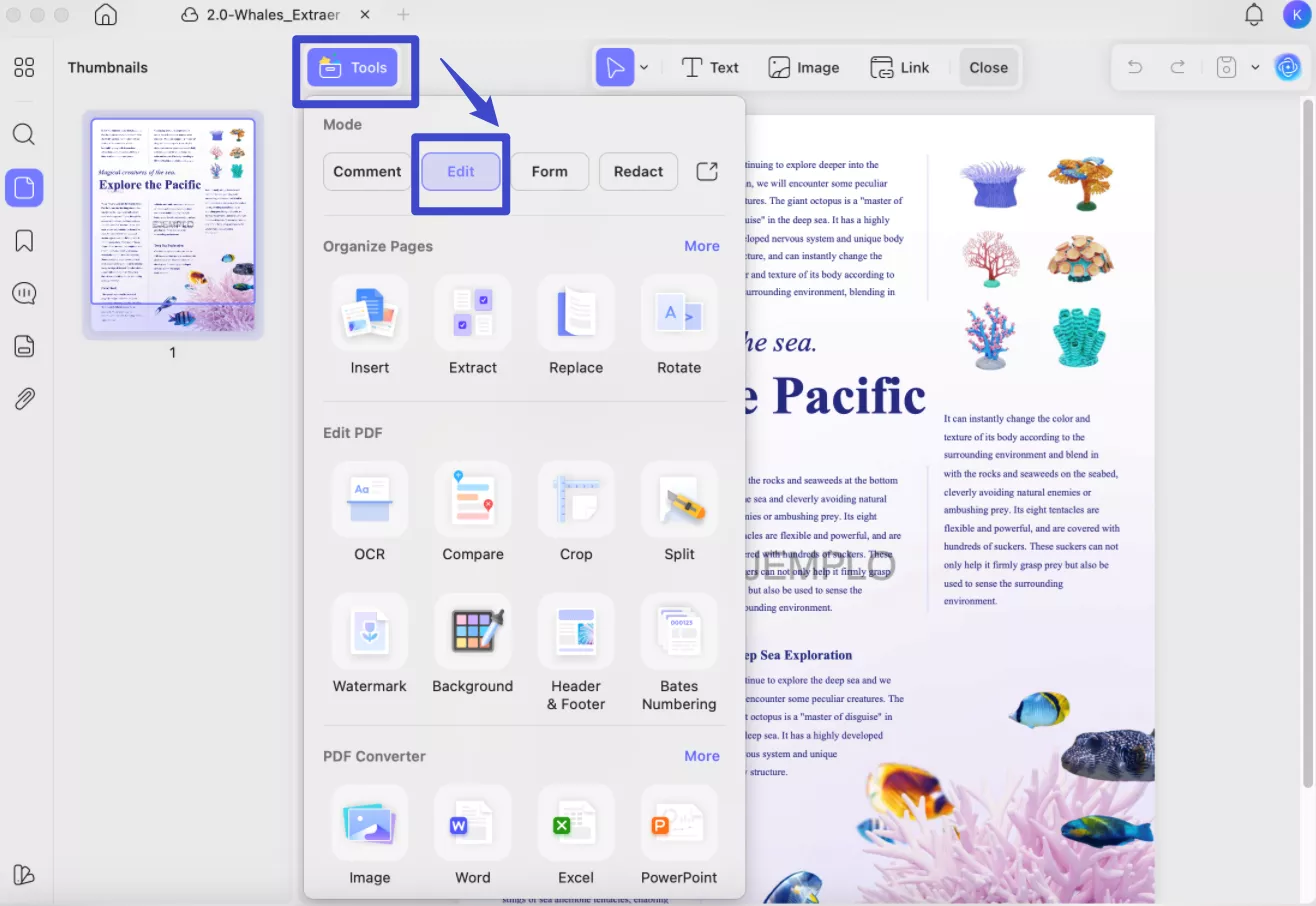Open the Compare tool
This screenshot has width=1316, height=906.
tap(472, 514)
